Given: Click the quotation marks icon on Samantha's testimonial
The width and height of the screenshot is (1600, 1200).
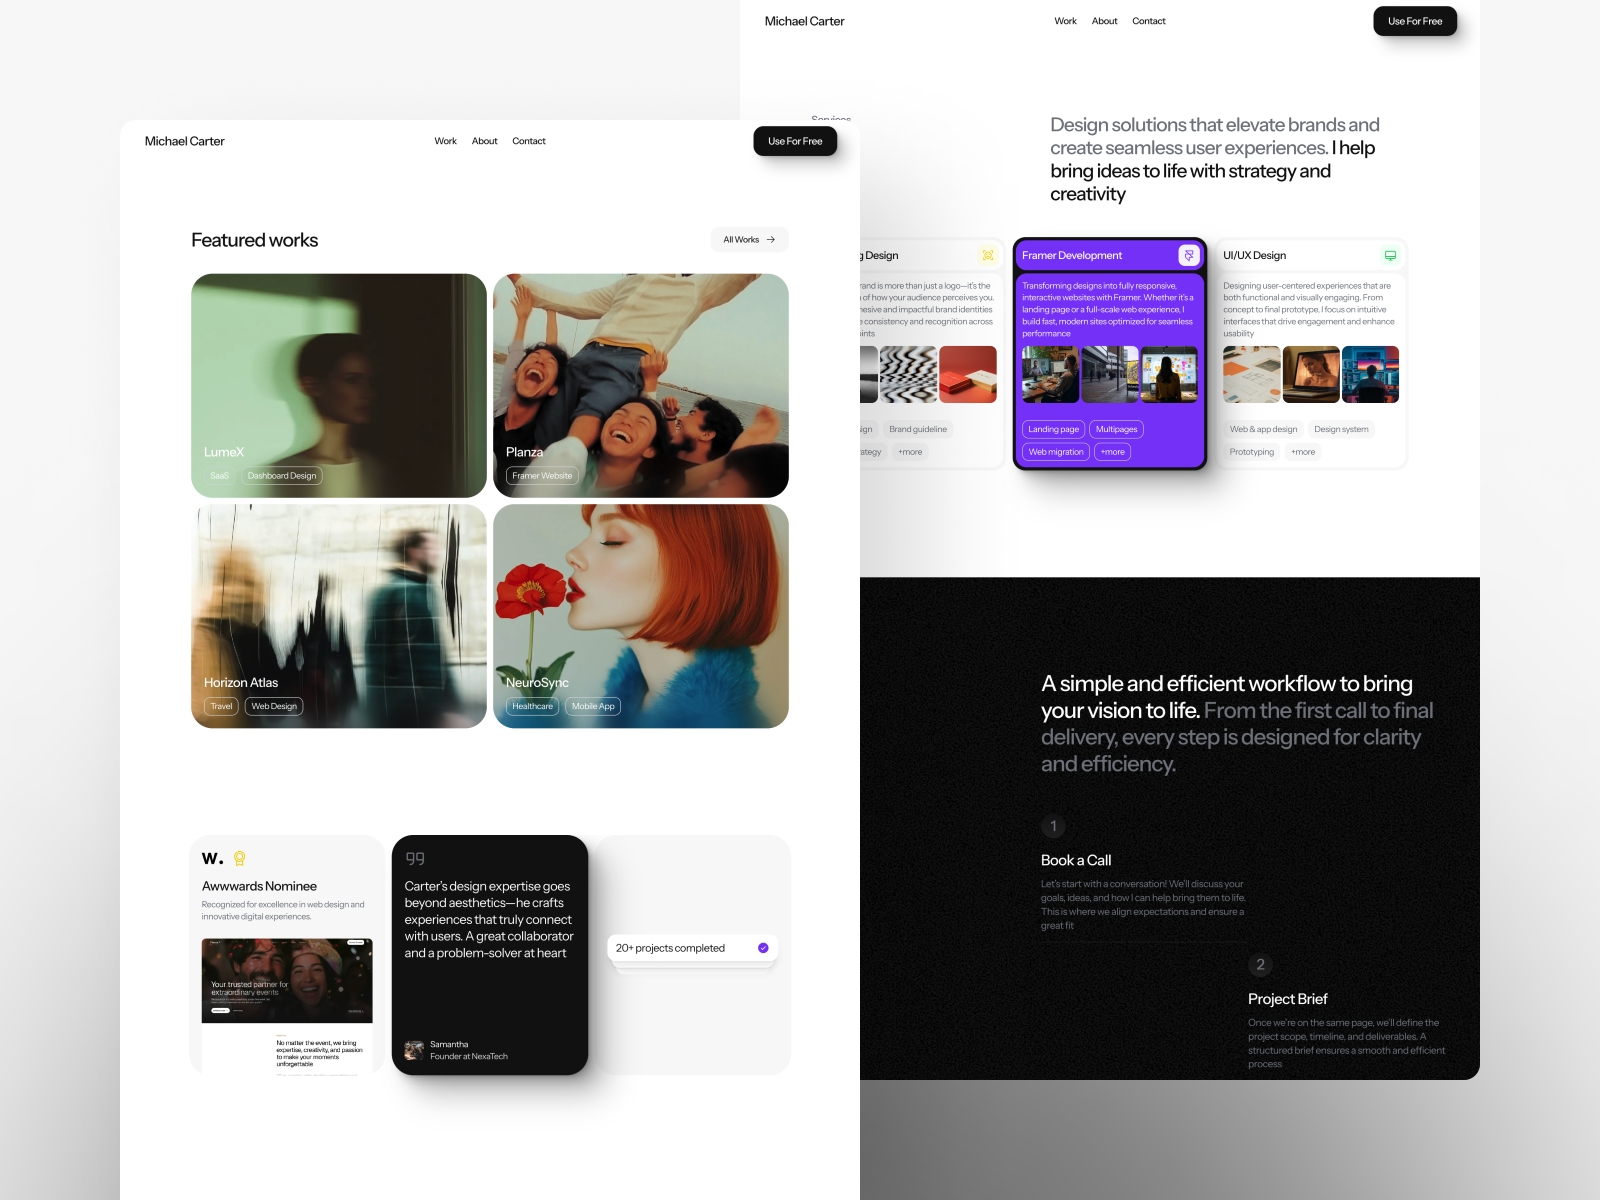Looking at the screenshot, I should tap(416, 857).
